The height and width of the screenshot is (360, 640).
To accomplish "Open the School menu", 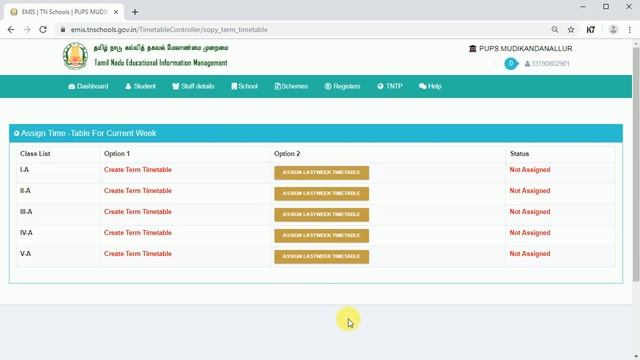I will point(244,86).
